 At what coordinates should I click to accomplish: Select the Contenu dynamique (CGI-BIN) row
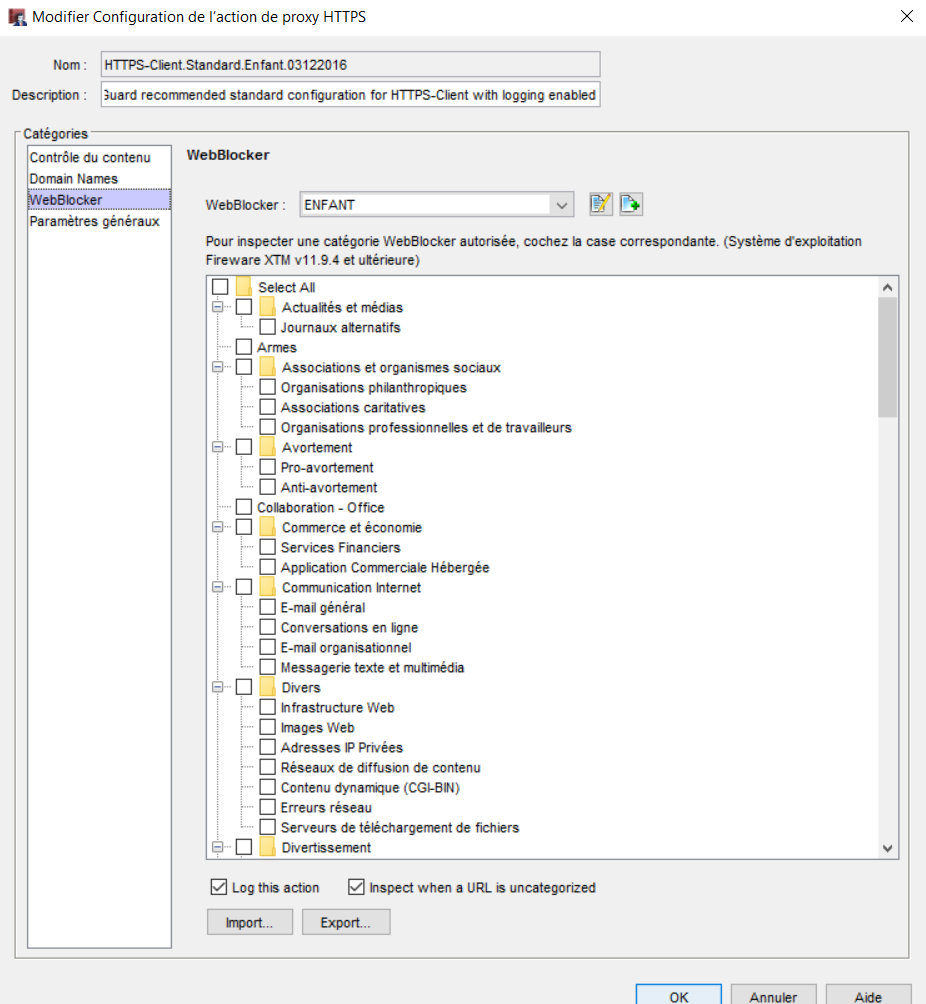(370, 787)
